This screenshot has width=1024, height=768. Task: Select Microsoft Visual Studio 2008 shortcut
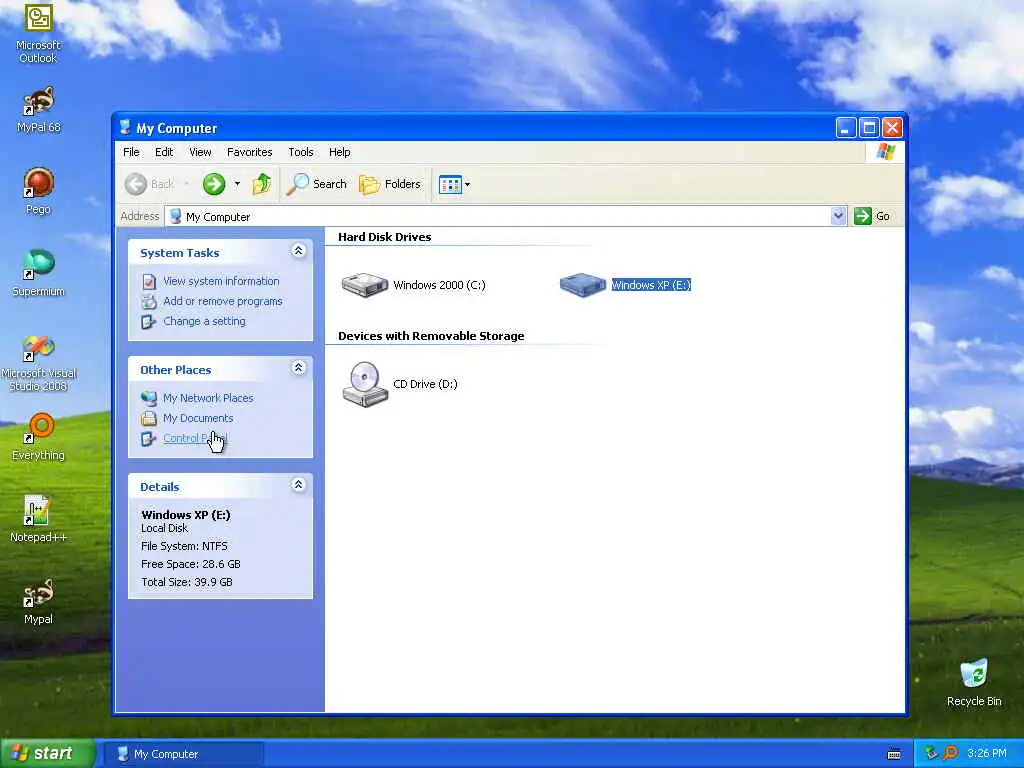click(x=38, y=363)
